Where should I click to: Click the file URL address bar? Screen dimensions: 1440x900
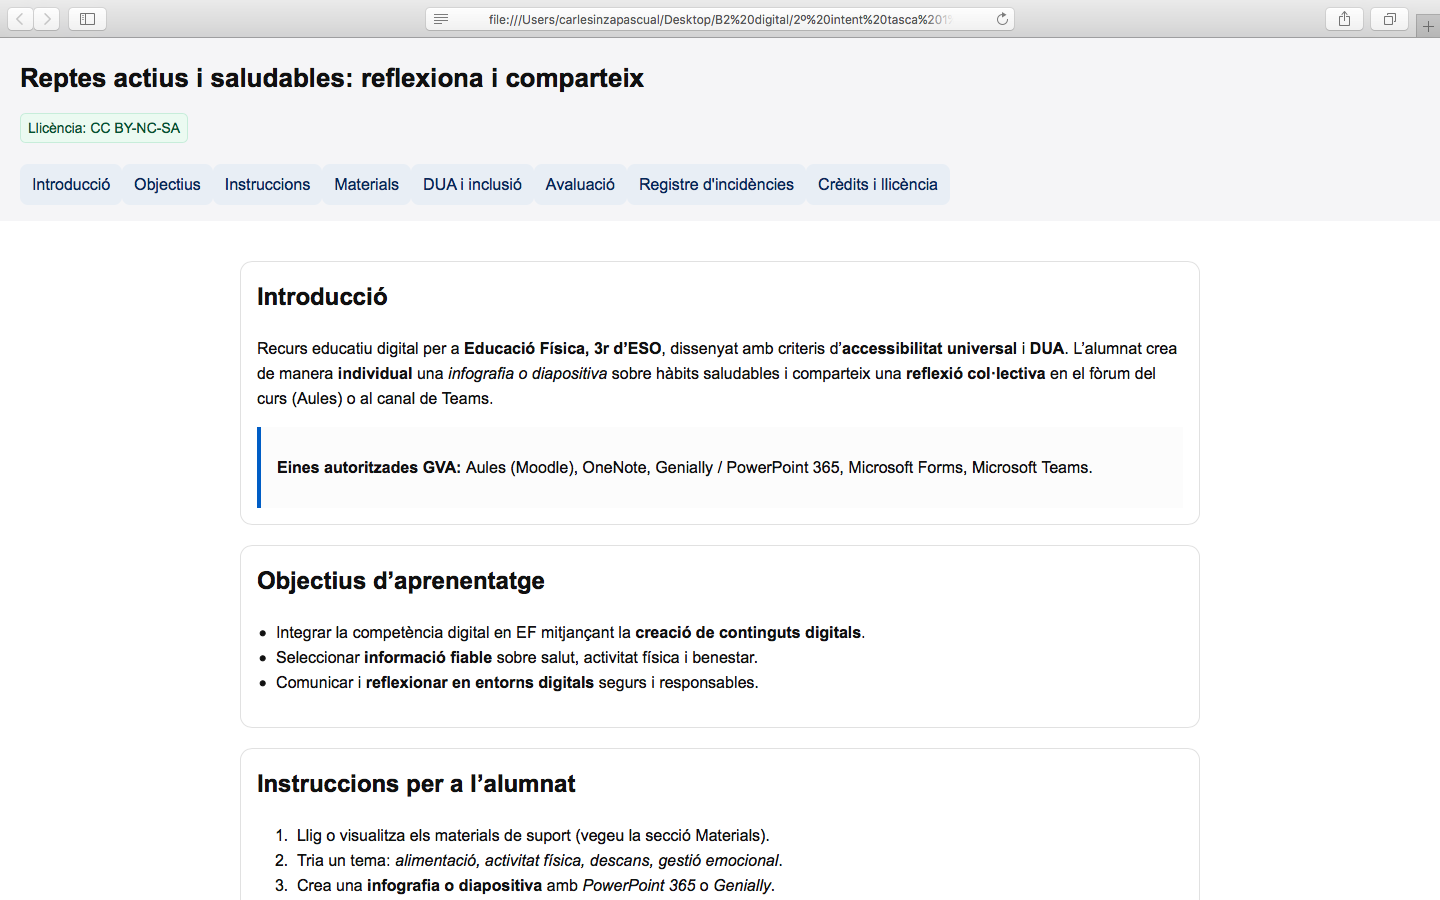pos(718,19)
